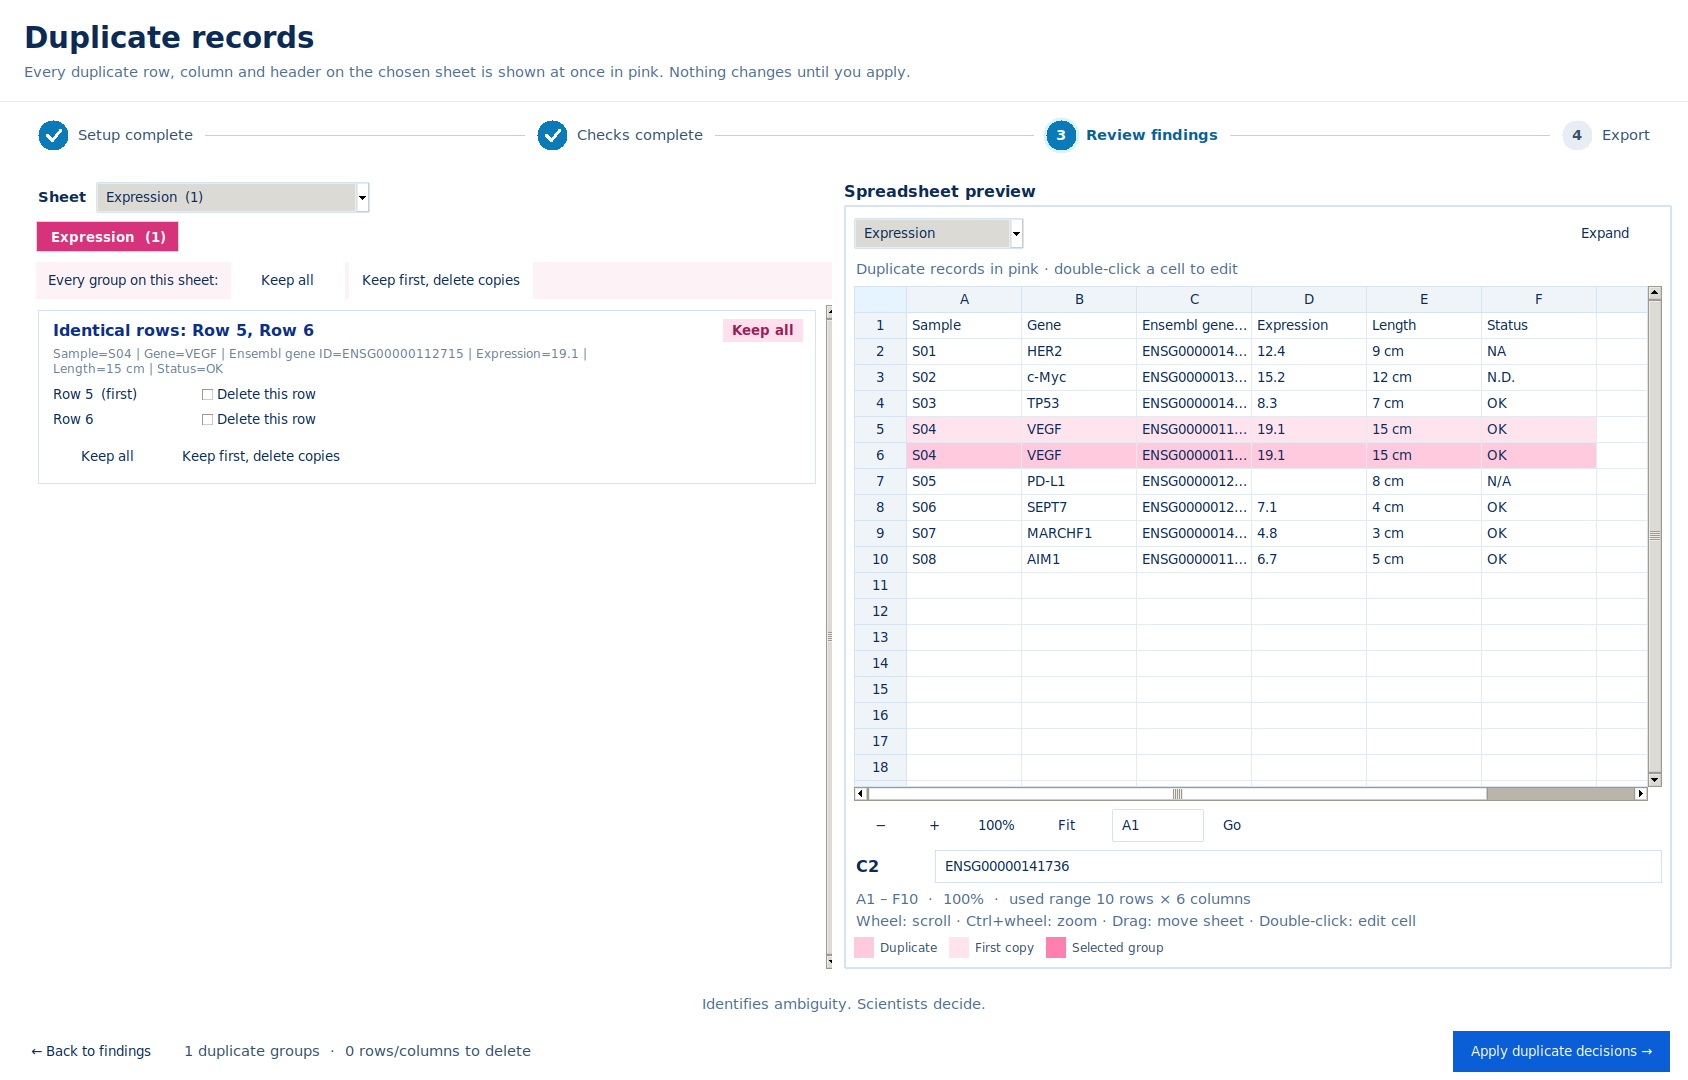
Task: Select step 3 Review findings circle
Action: tap(1061, 135)
